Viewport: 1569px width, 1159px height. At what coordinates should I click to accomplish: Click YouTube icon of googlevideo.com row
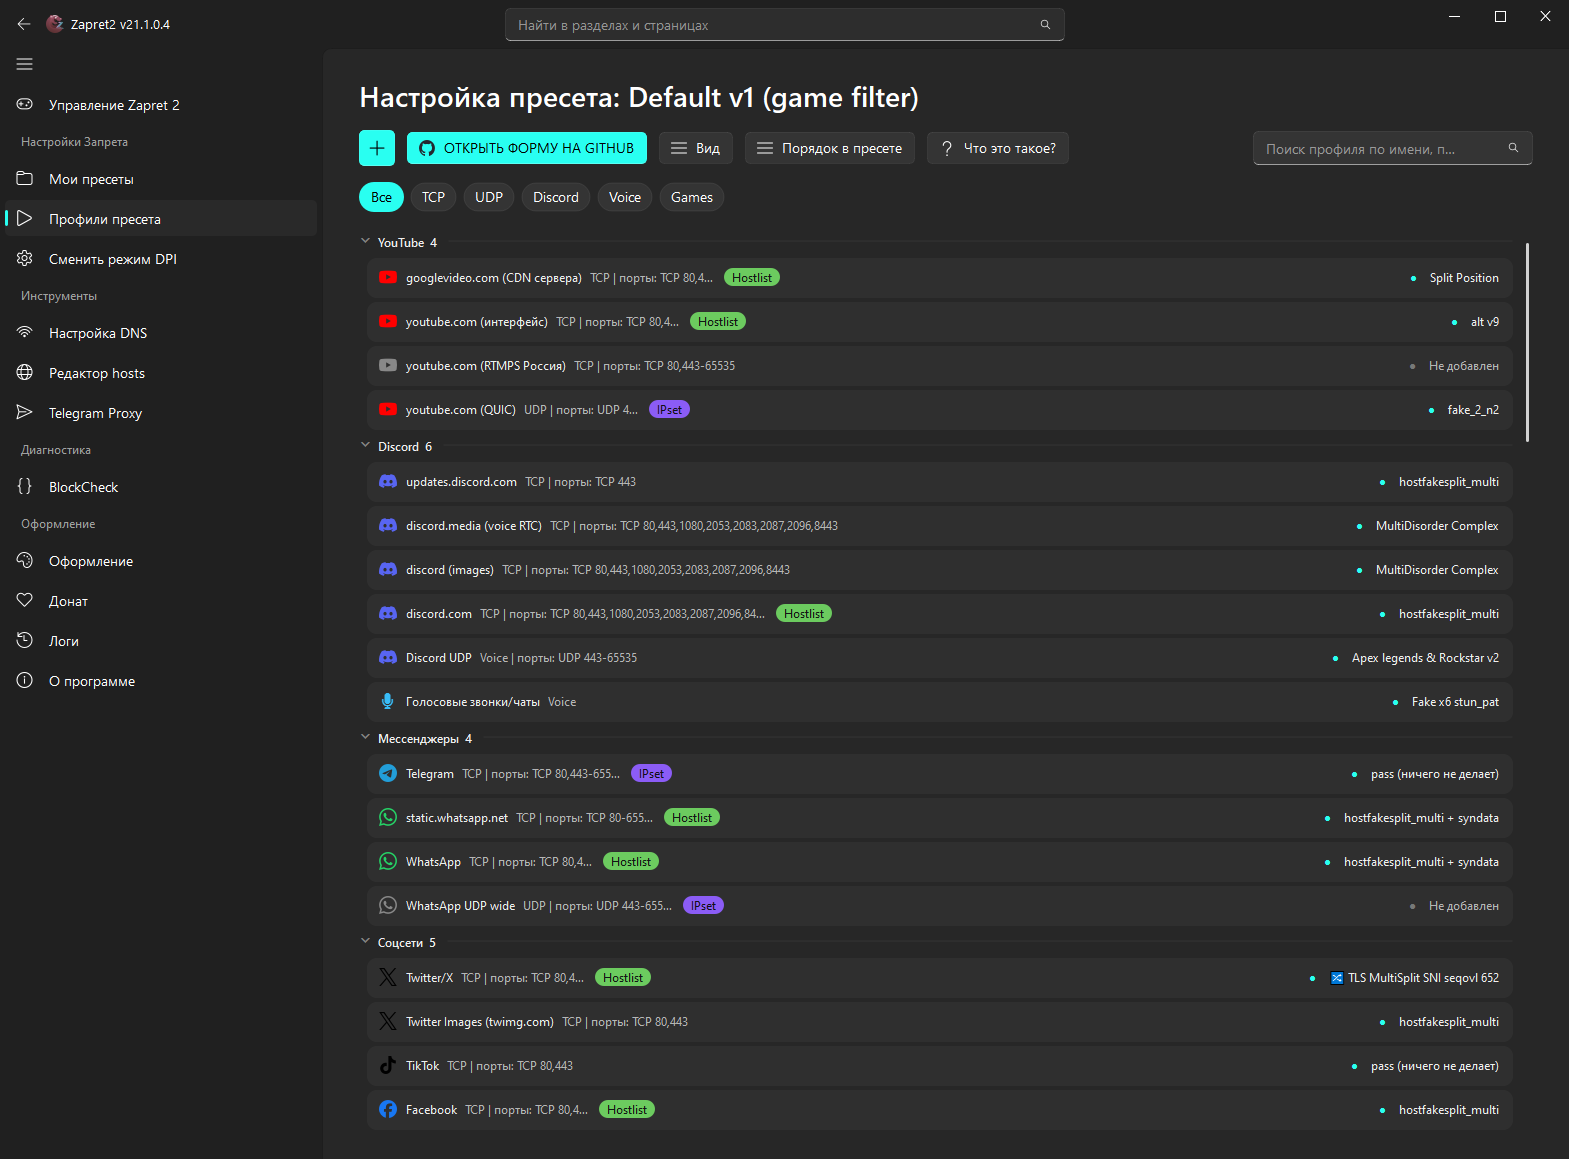pyautogui.click(x=388, y=278)
